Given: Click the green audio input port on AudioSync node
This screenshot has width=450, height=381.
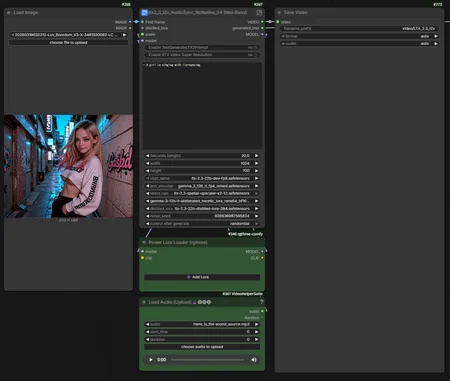Looking at the screenshot, I should 142,34.
